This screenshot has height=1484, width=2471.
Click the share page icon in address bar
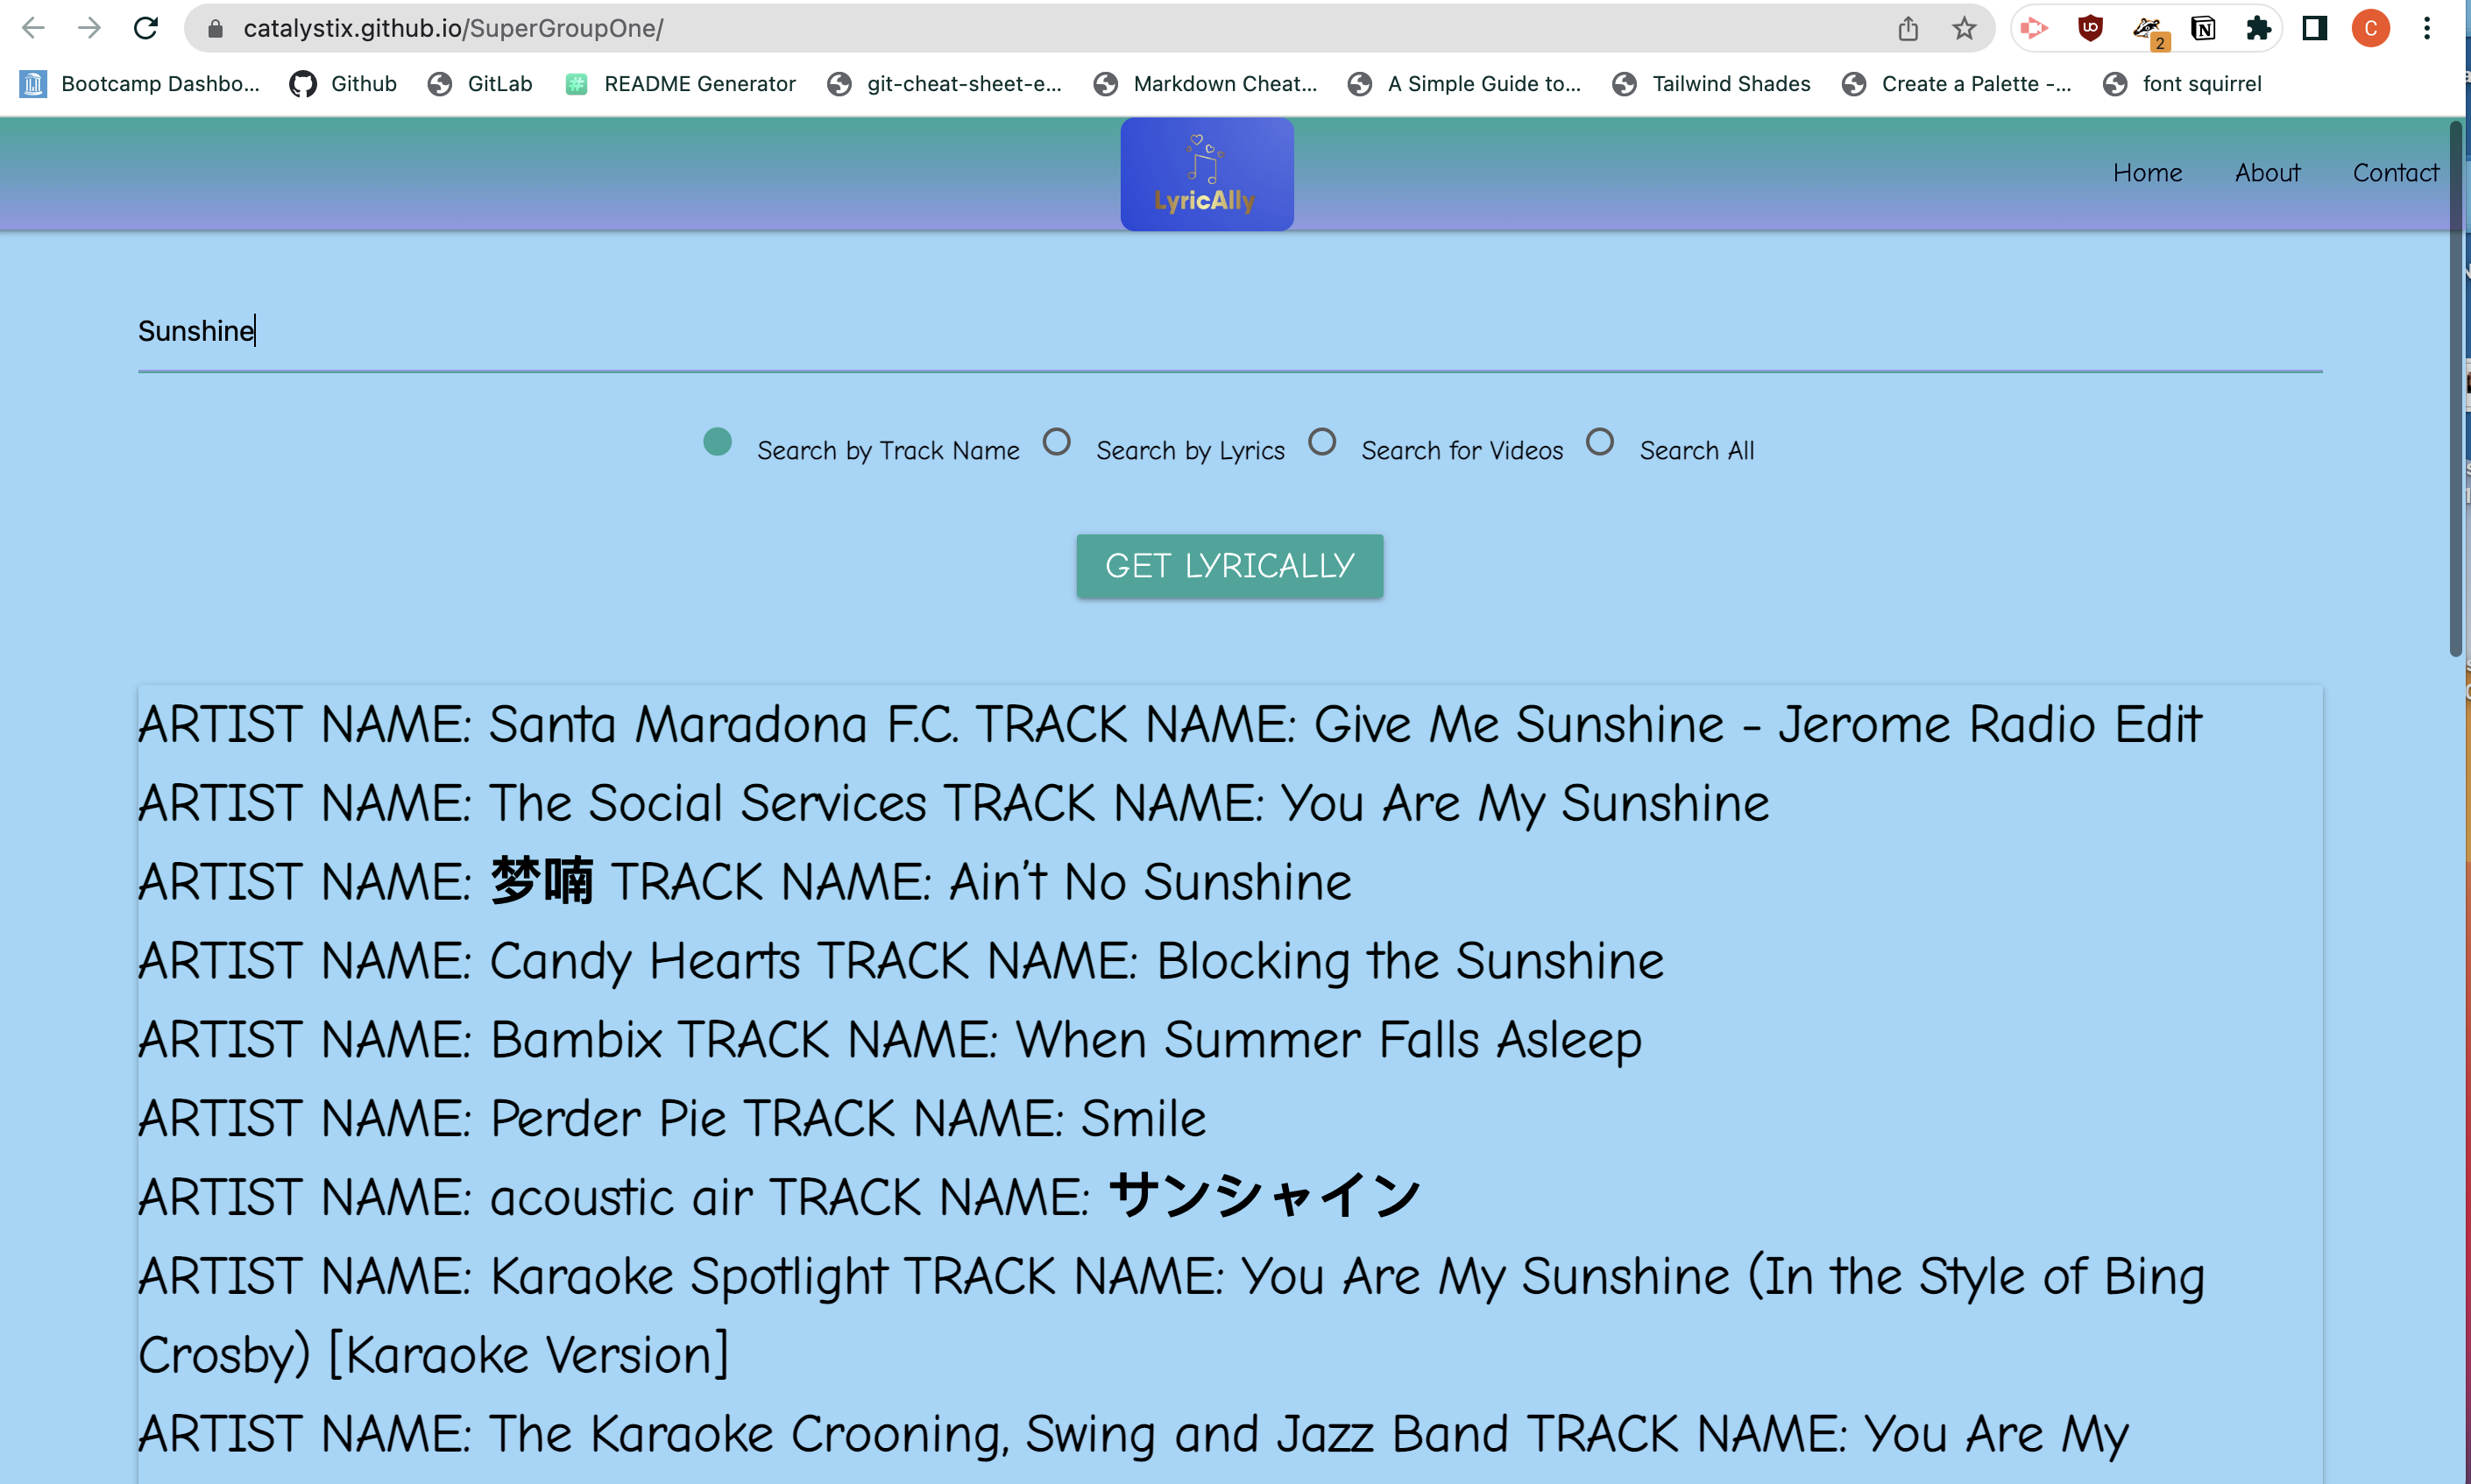1908,28
